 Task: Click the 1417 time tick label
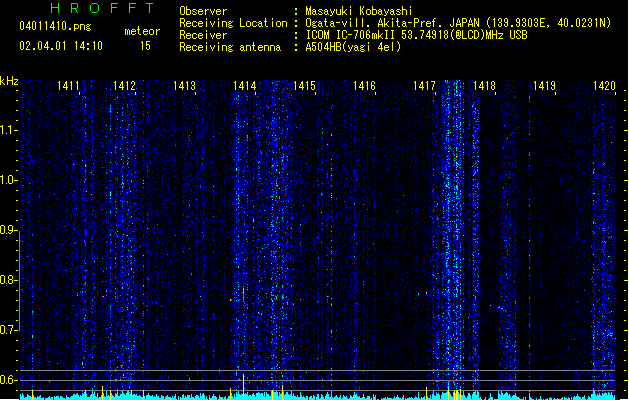click(x=424, y=86)
